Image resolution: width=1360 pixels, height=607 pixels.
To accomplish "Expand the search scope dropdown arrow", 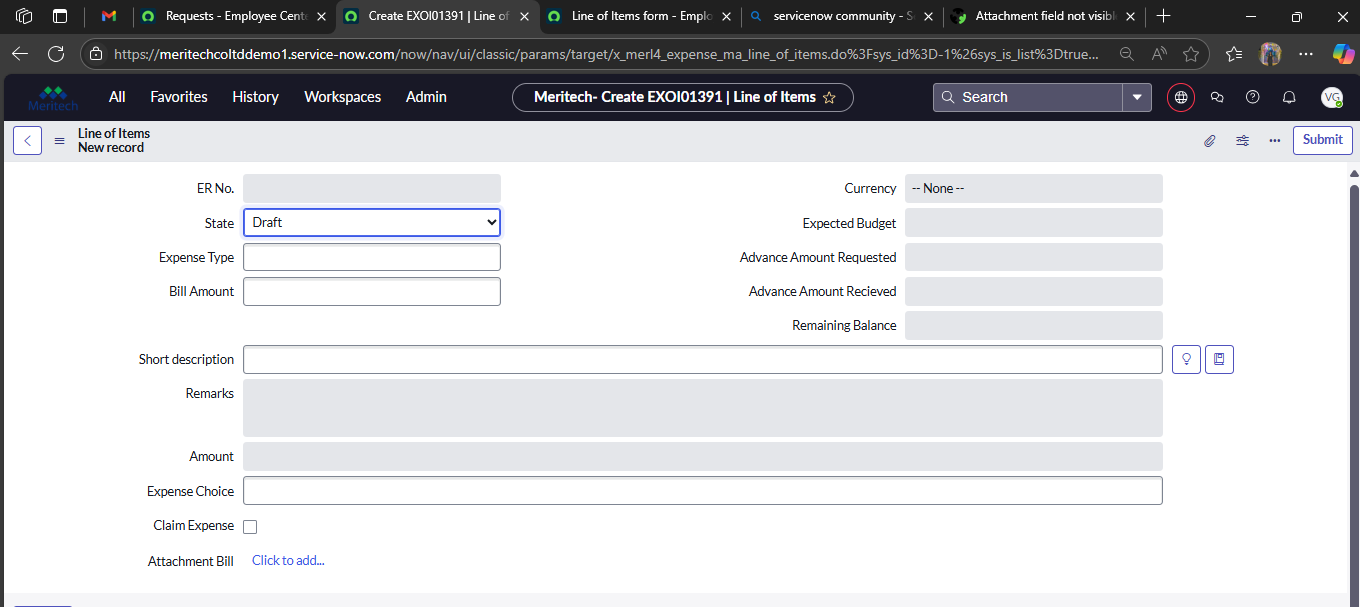I will pos(1137,97).
